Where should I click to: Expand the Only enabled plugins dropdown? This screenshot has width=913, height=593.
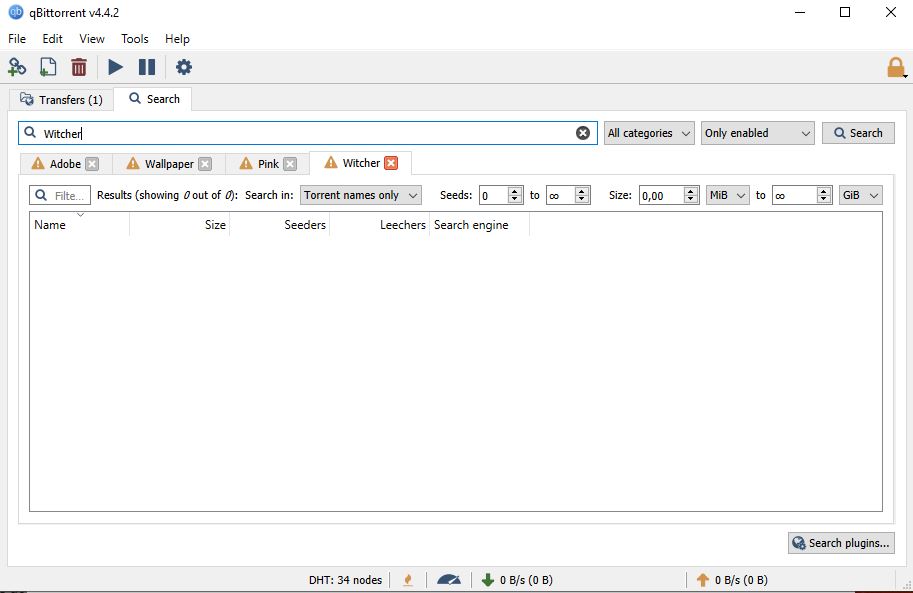point(758,133)
